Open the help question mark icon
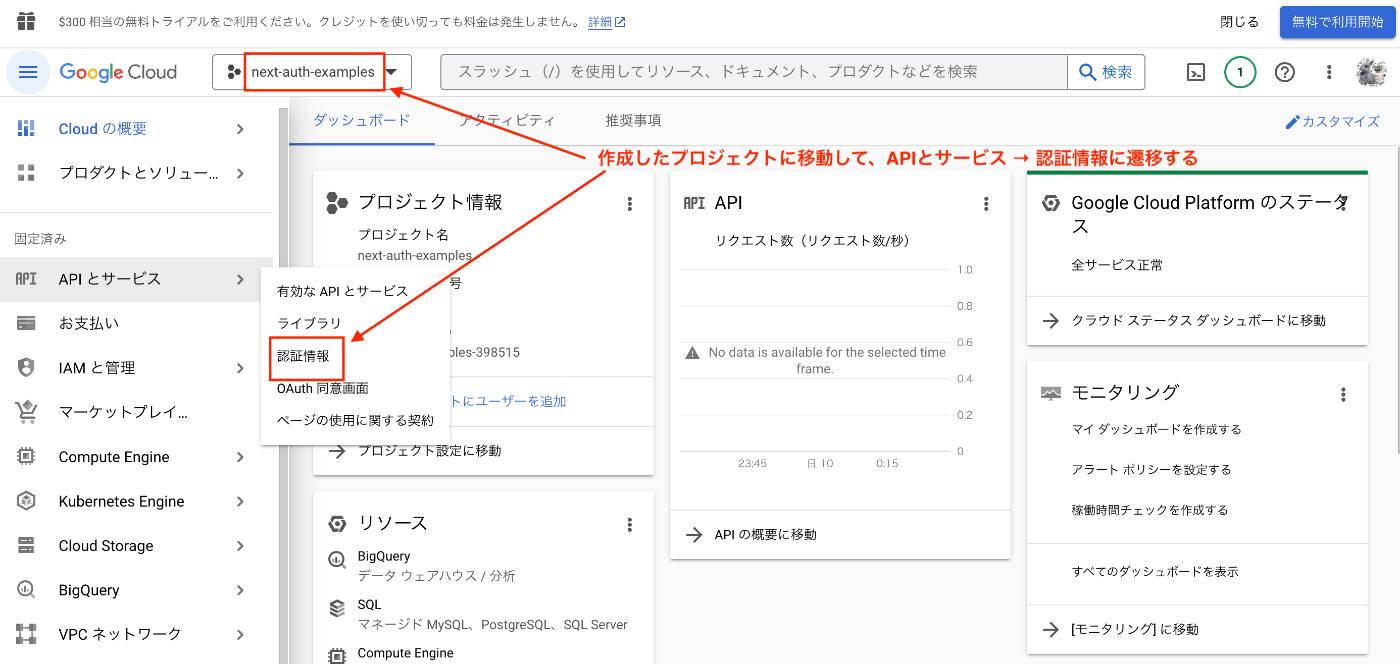This screenshot has width=1400, height=664. (x=1285, y=72)
